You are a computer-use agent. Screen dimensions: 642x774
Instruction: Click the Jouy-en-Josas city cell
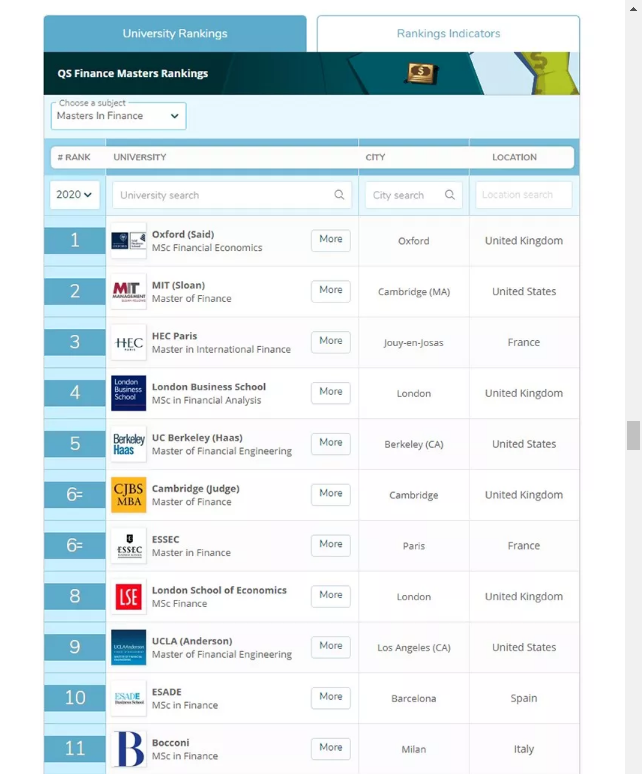coord(414,343)
